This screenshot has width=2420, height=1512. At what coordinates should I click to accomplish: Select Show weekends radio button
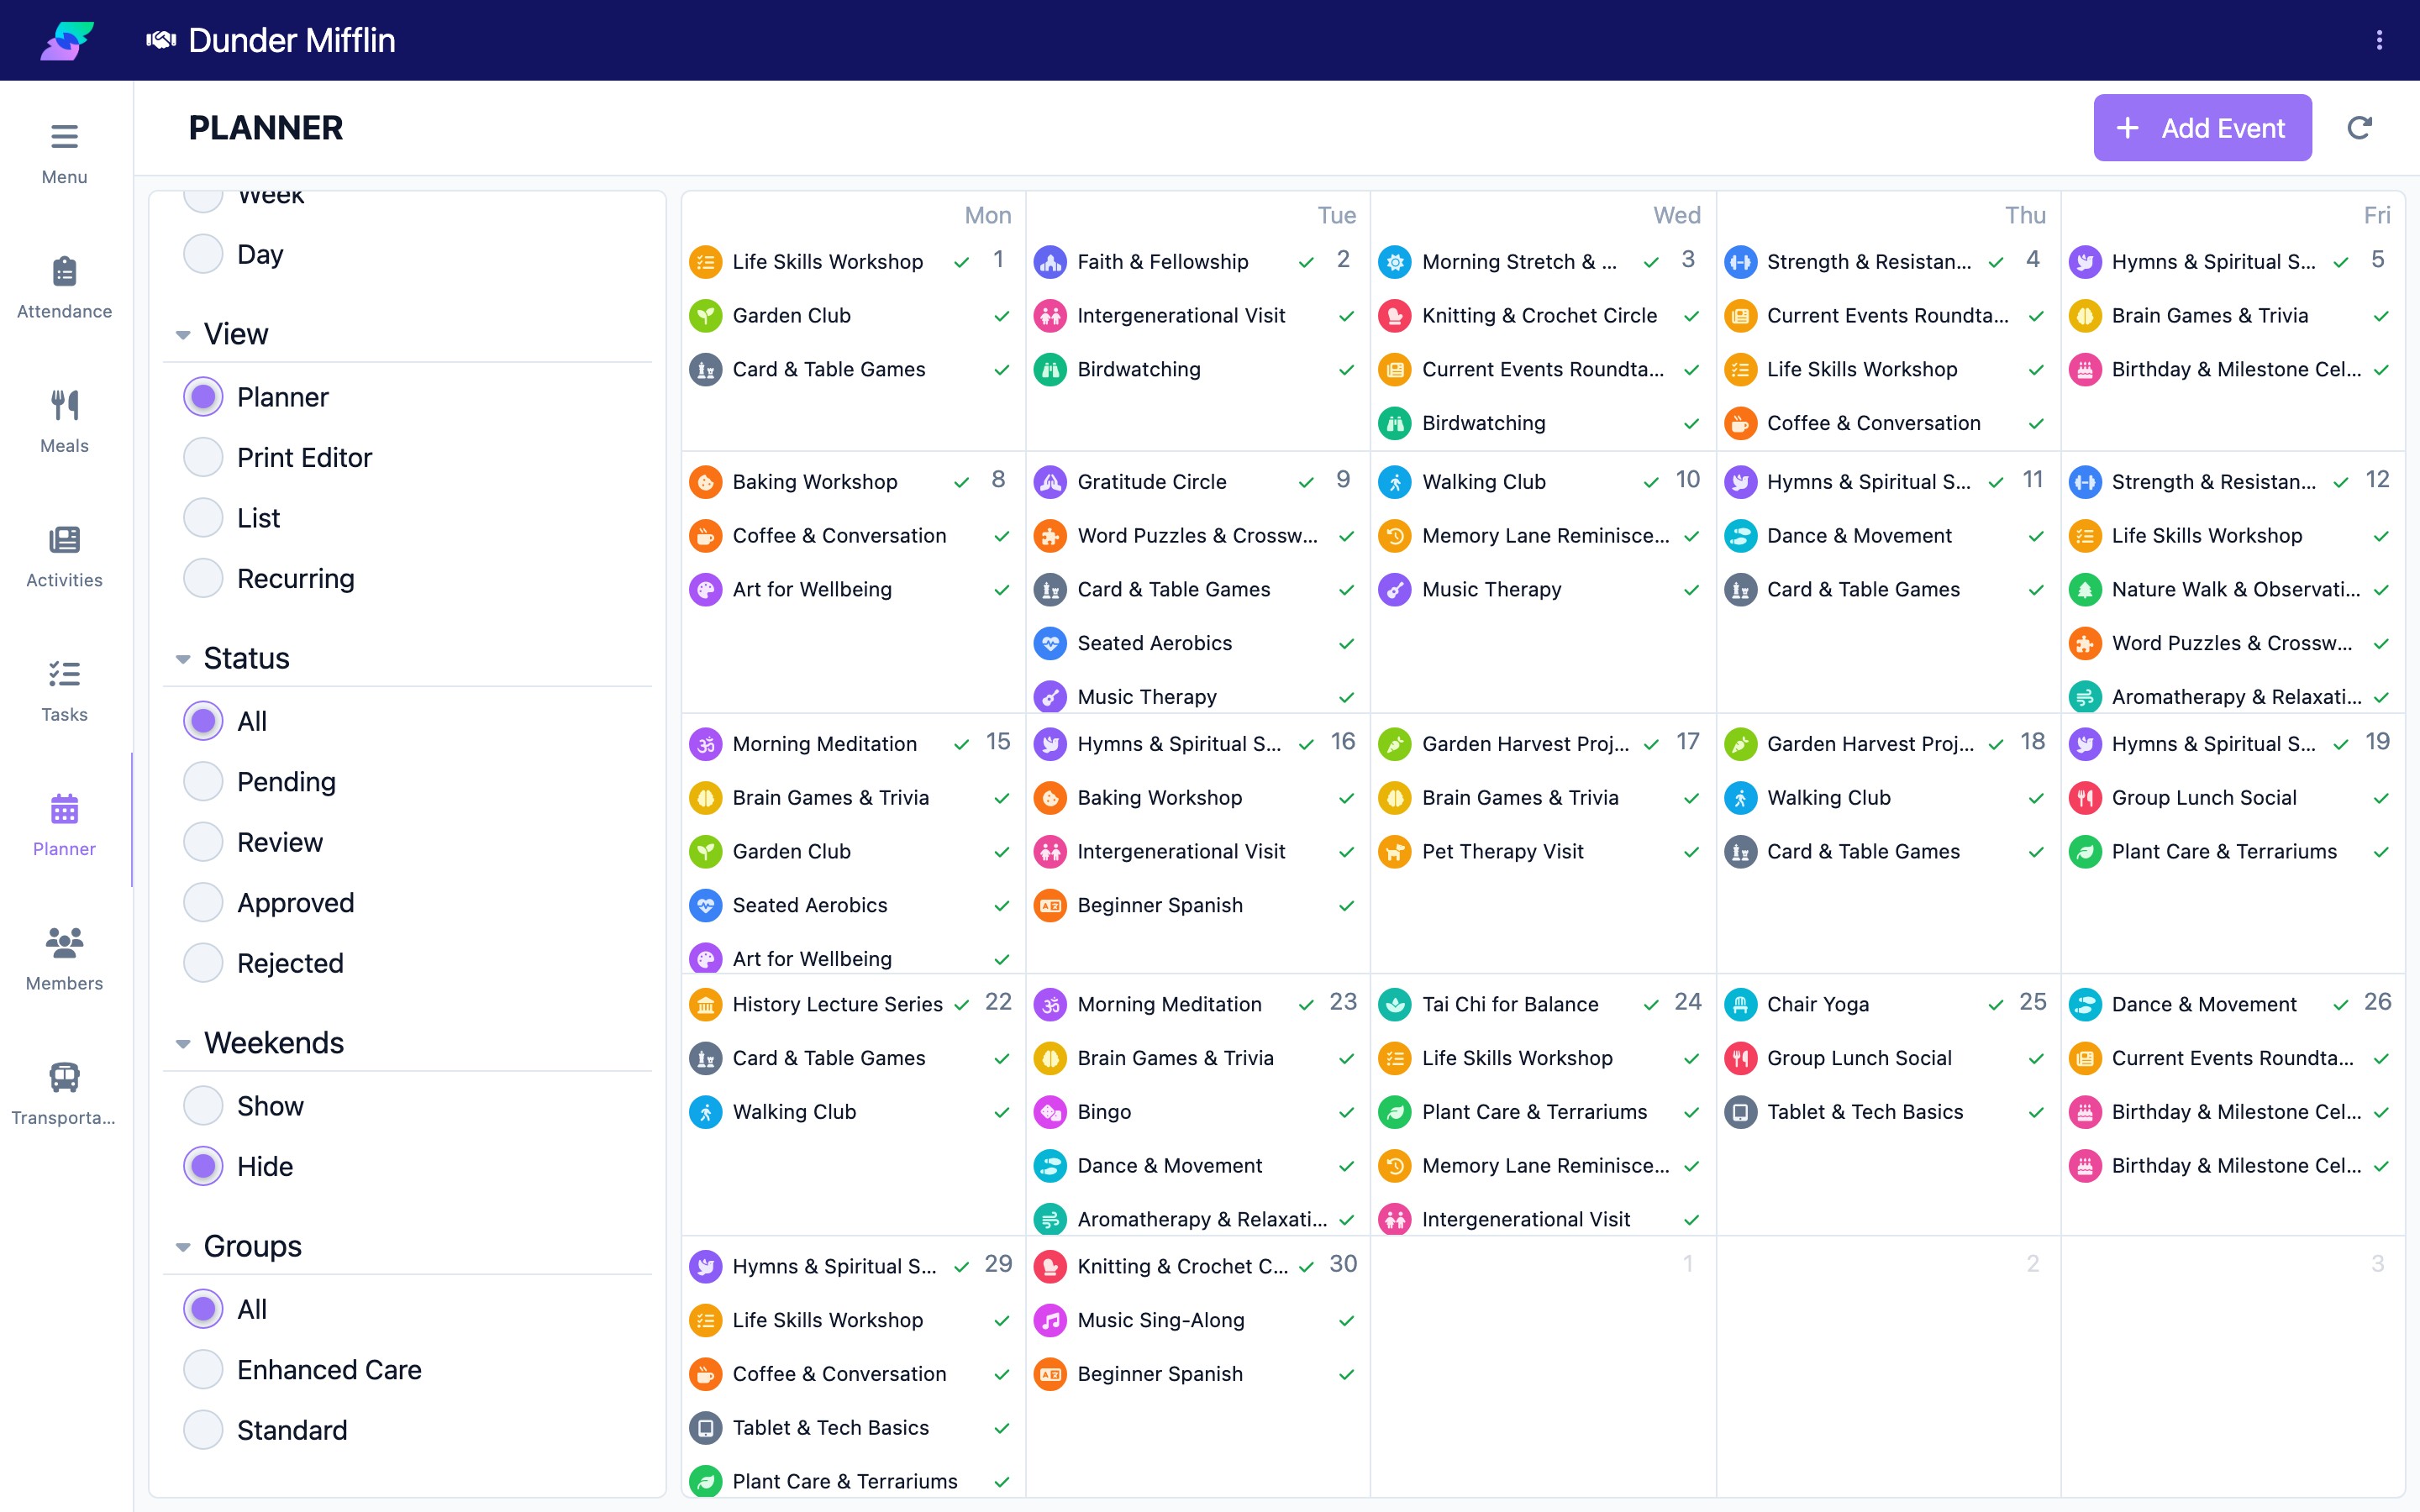click(x=203, y=1106)
